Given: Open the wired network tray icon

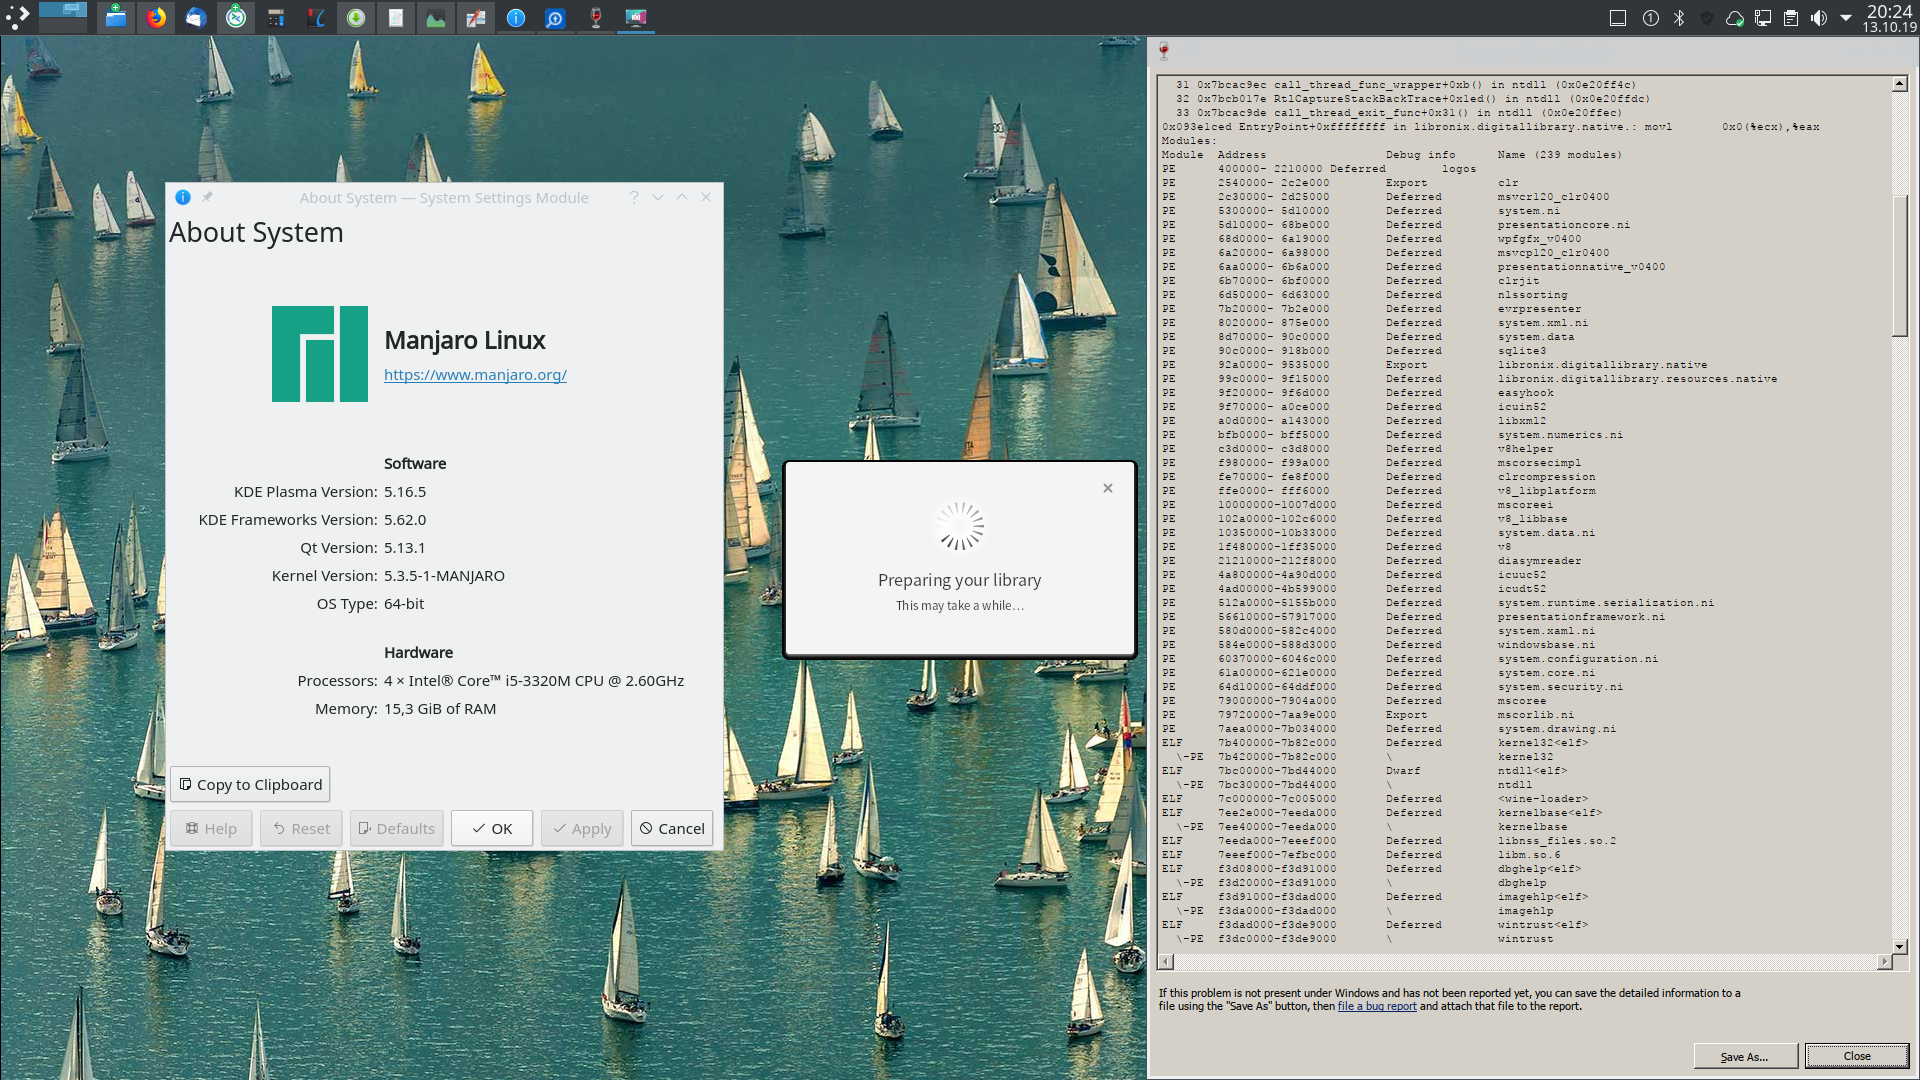Looking at the screenshot, I should coord(1763,17).
